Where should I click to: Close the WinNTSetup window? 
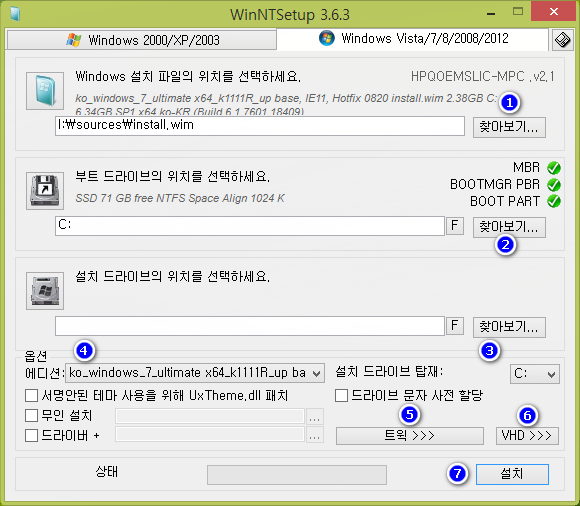[554, 11]
